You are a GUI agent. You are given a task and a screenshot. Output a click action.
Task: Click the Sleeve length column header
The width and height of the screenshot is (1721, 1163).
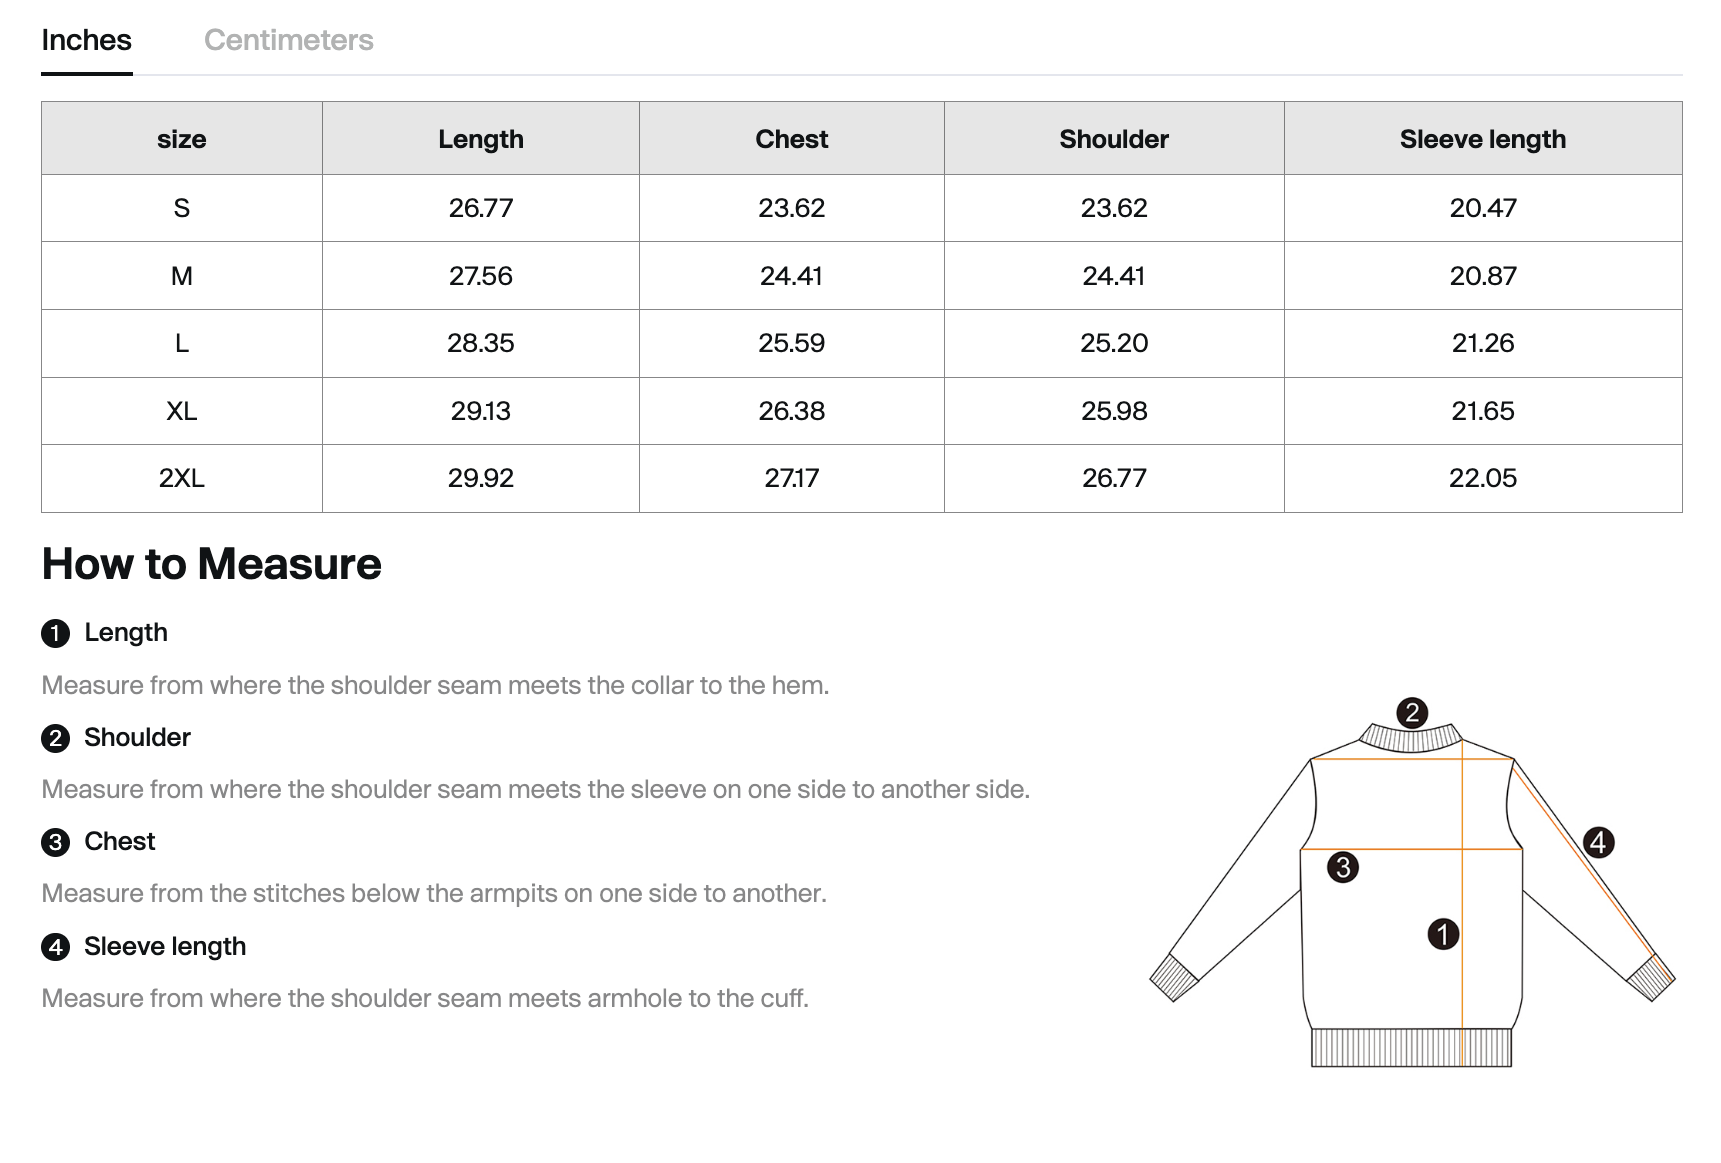tap(1482, 139)
